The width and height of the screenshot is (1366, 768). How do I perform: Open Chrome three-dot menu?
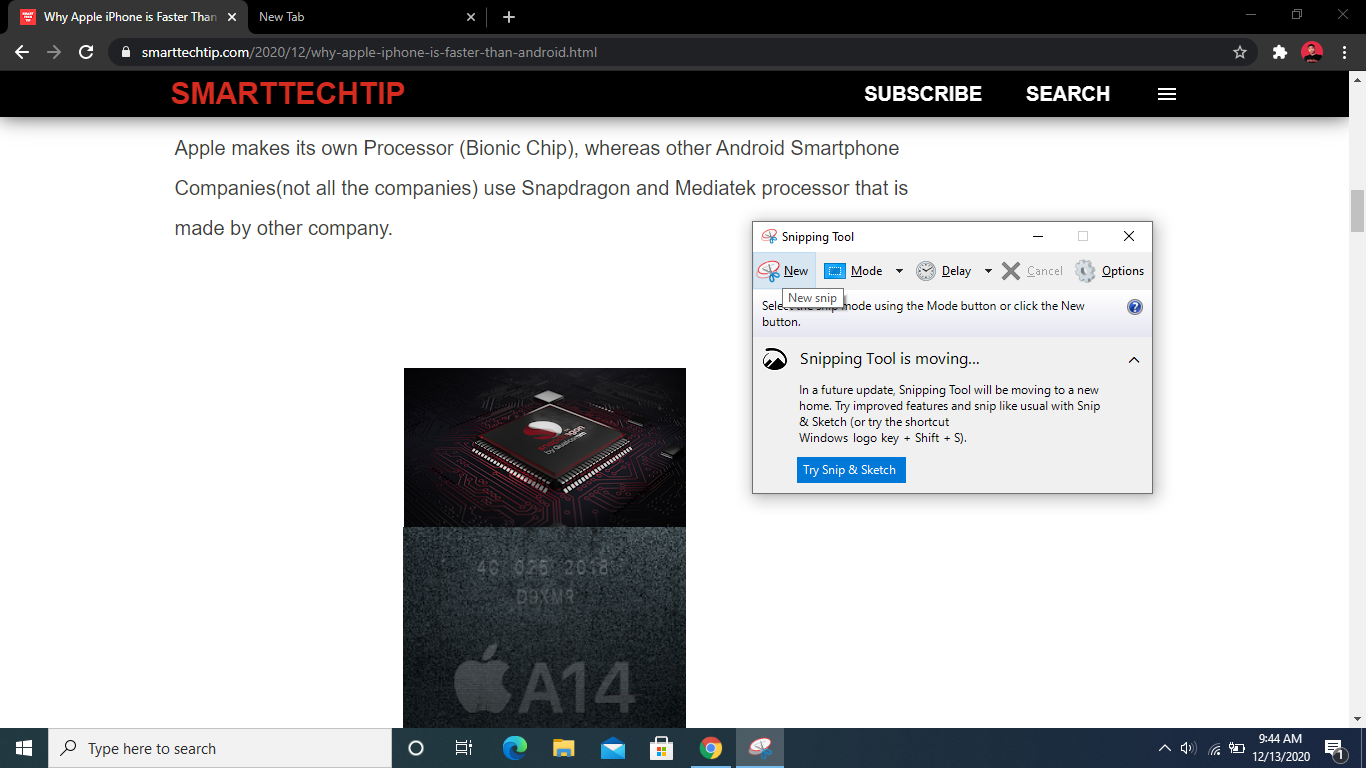pyautogui.click(x=1344, y=52)
